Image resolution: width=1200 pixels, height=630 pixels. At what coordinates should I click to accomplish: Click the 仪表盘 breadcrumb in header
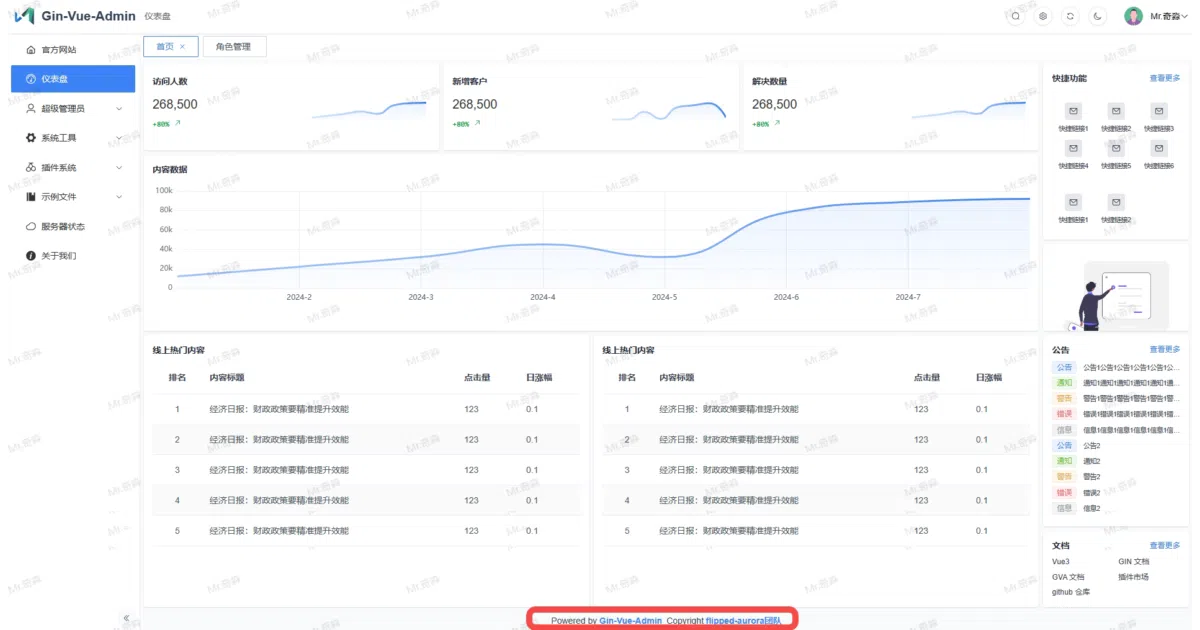pyautogui.click(x=157, y=16)
